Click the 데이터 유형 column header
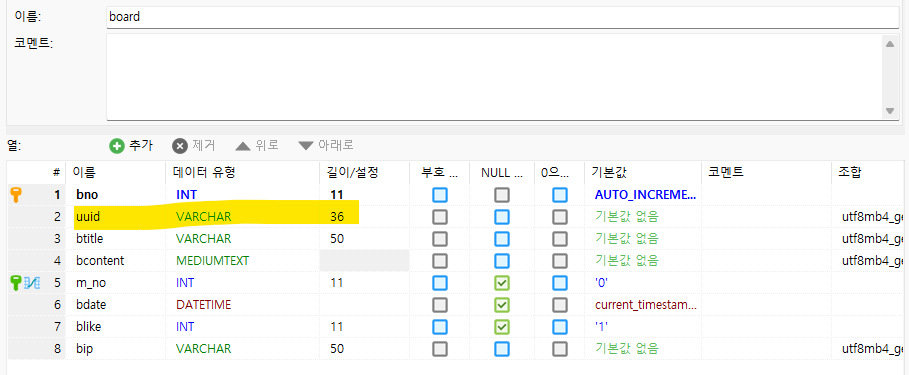Image resolution: width=909 pixels, height=375 pixels. pos(242,172)
